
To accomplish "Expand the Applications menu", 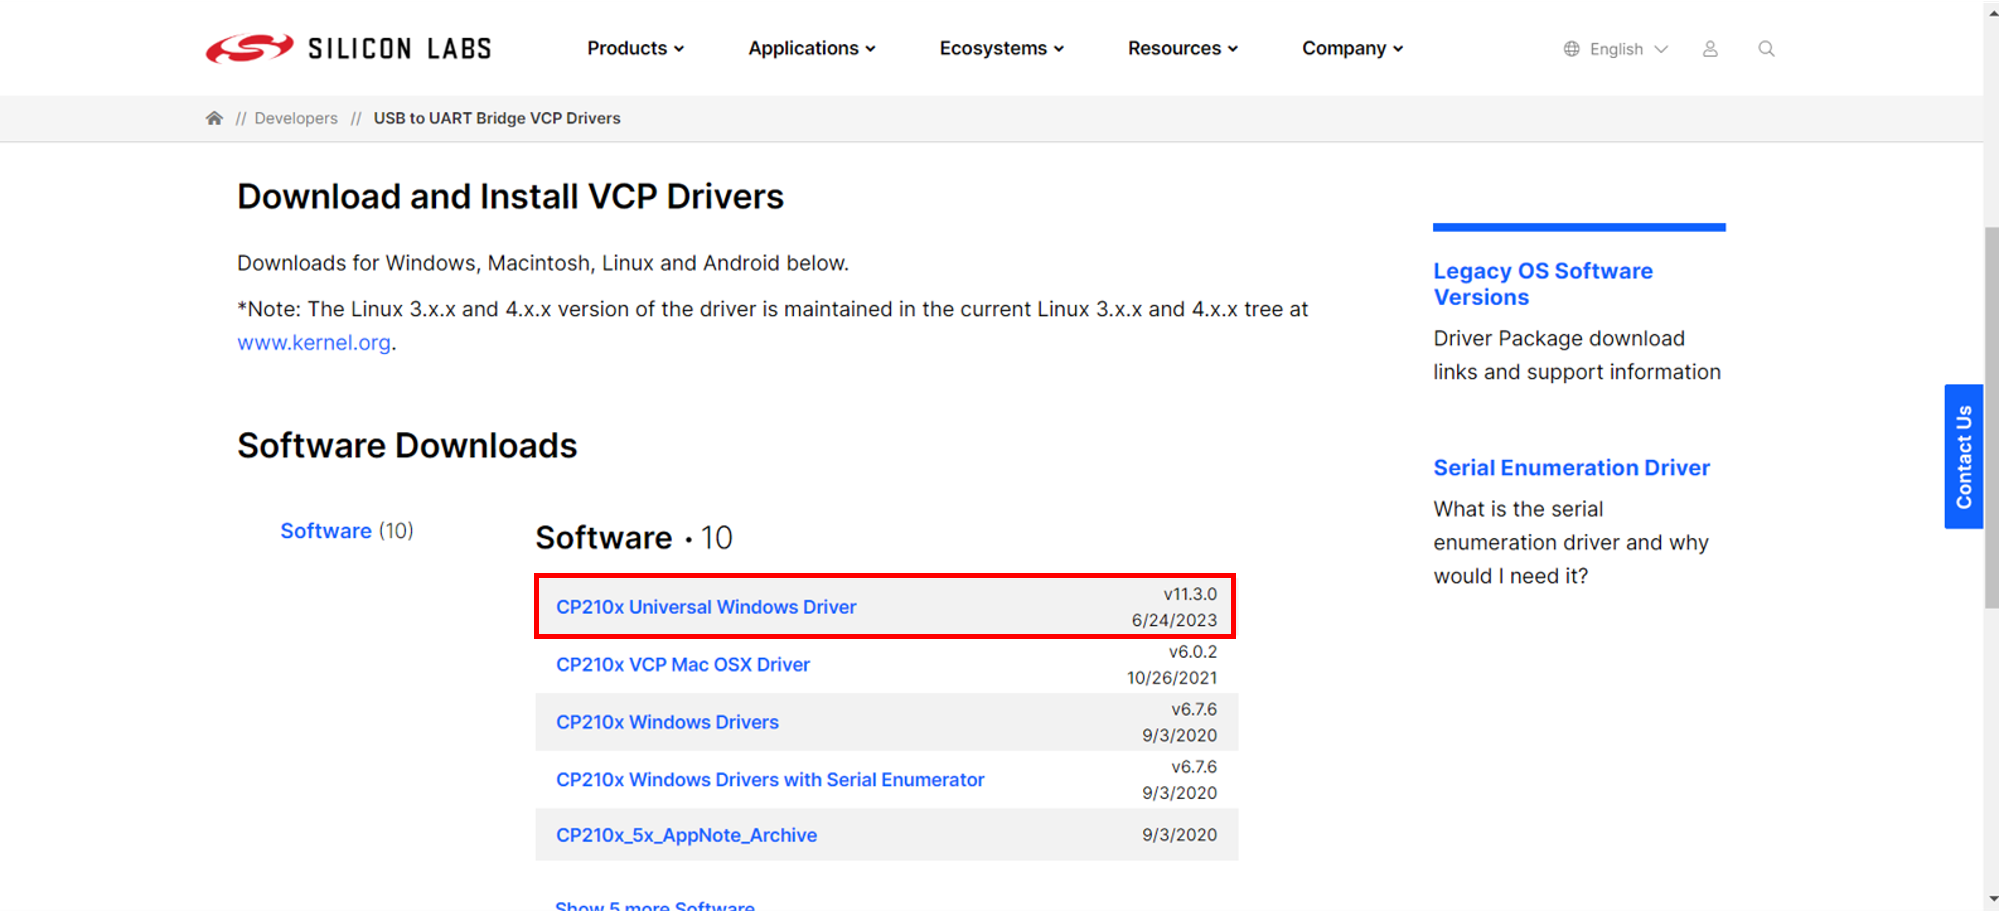I will (812, 48).
